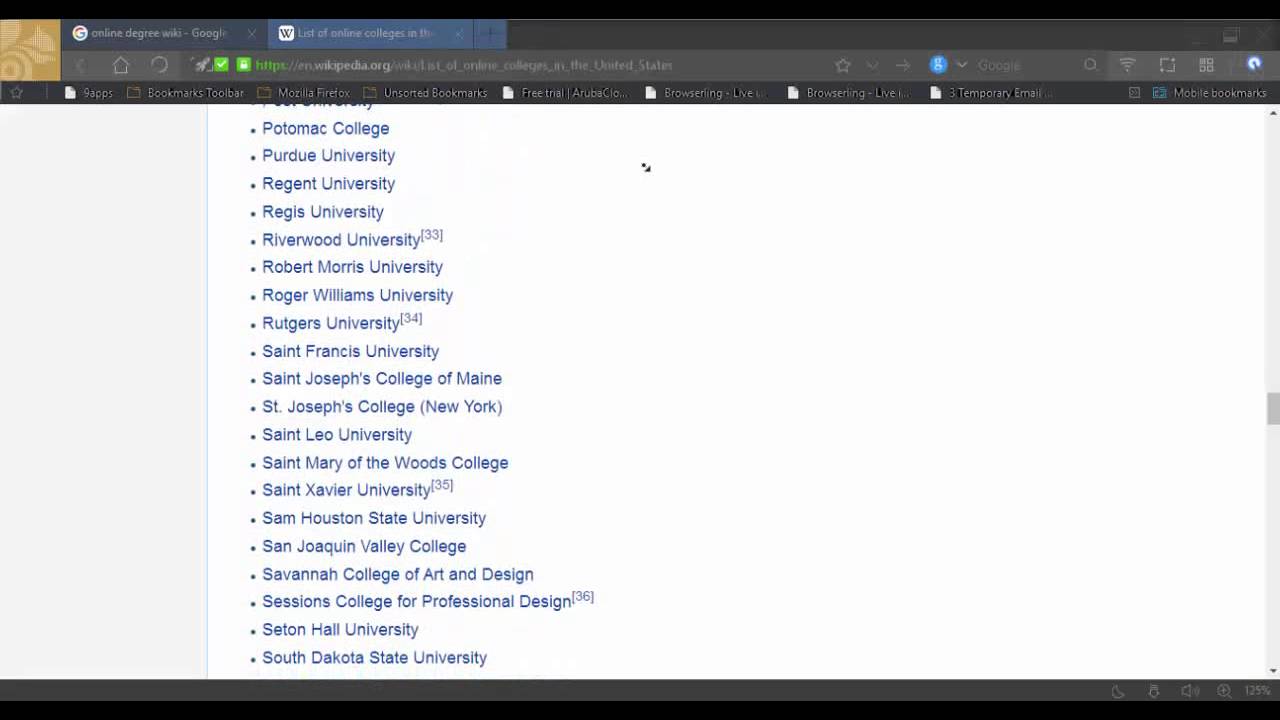Close the List of online colleges tab
Viewport: 1280px width, 720px height.
458,33
